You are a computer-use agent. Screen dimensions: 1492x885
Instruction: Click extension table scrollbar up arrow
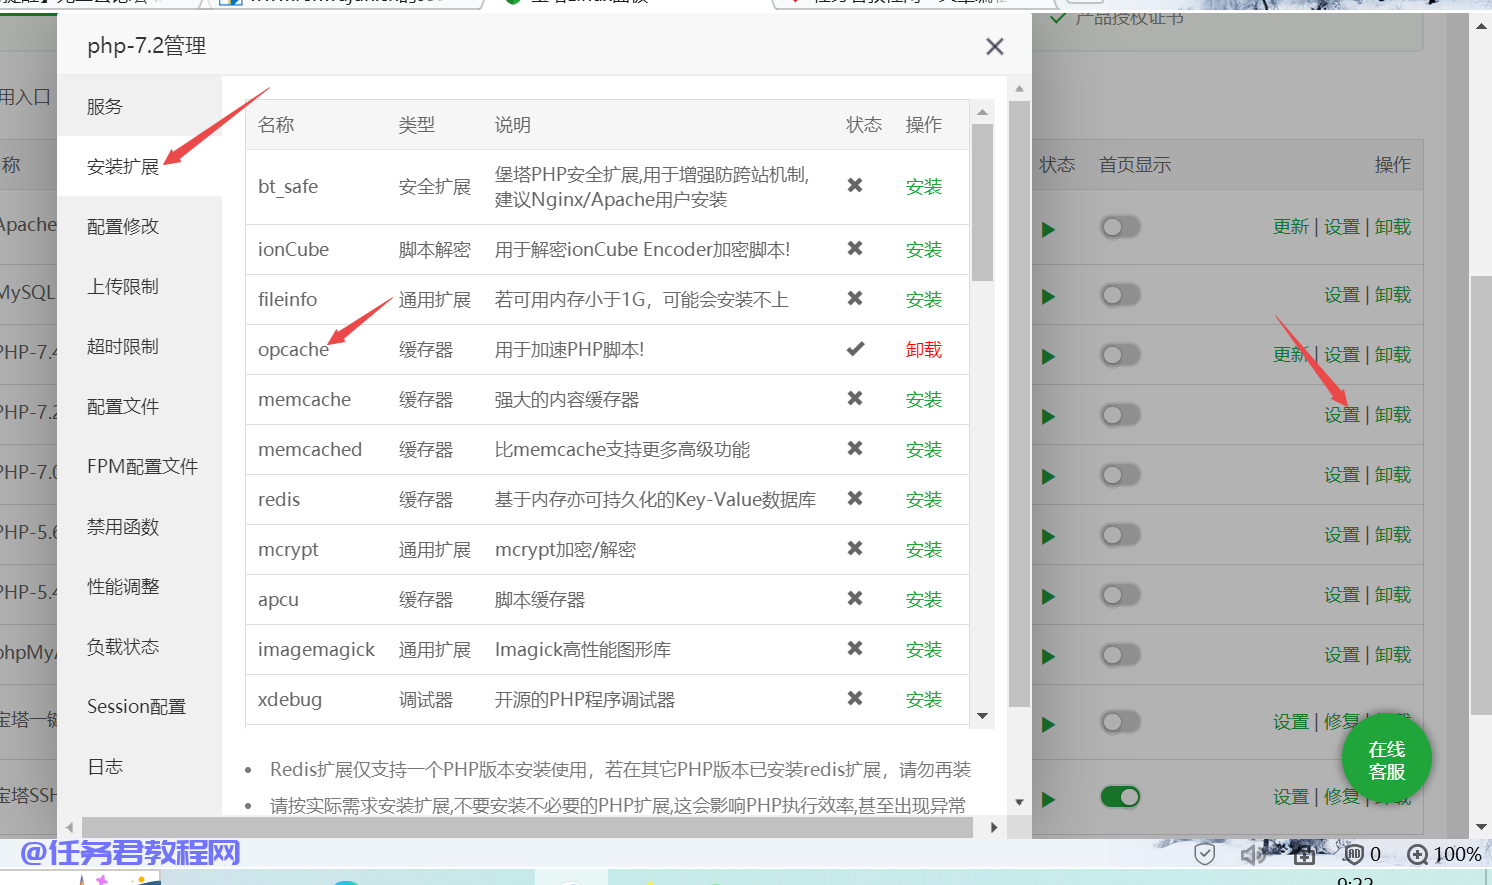pyautogui.click(x=982, y=112)
